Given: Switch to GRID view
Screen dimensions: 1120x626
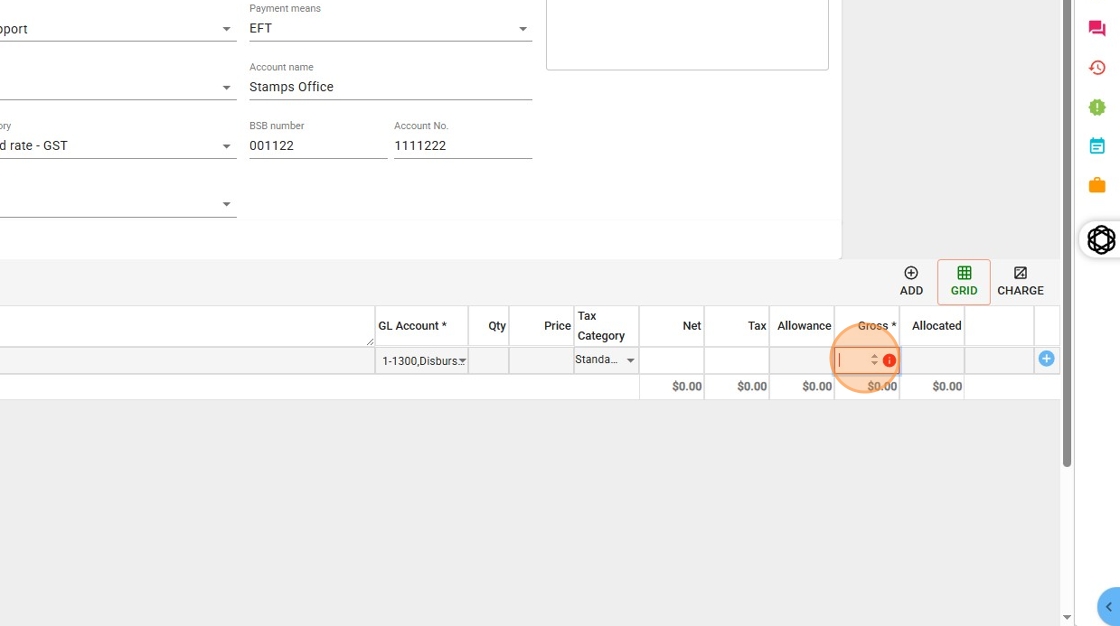Looking at the screenshot, I should 964,281.
